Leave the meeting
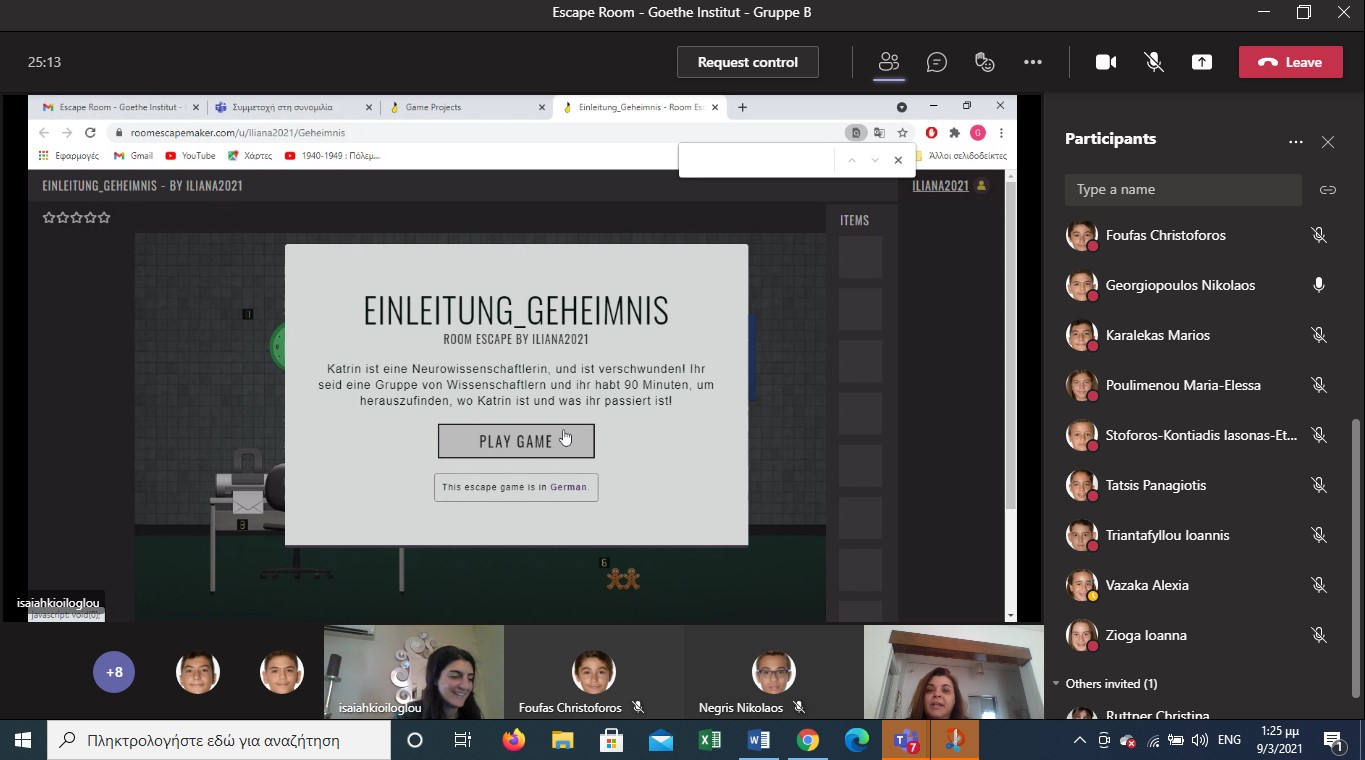 click(1290, 62)
